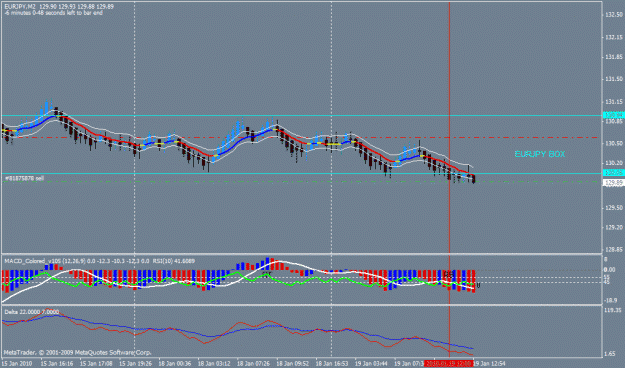Click the MetaTrader copyright text

click(77, 352)
